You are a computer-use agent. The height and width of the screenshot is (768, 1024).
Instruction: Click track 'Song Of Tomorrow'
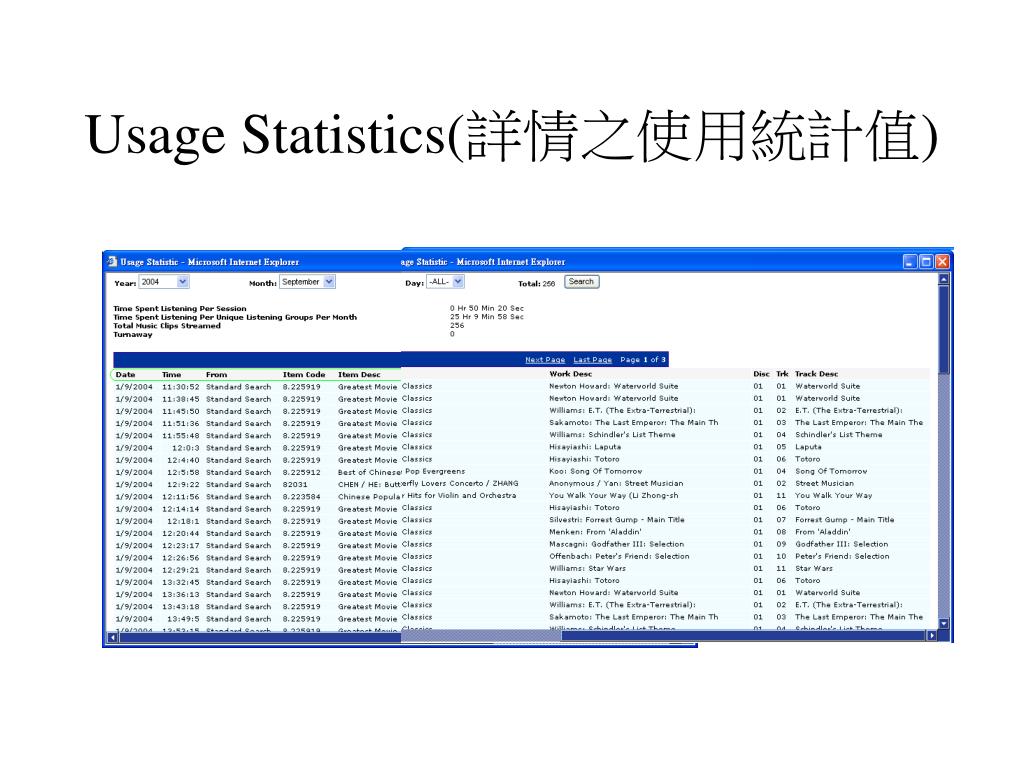click(x=831, y=472)
